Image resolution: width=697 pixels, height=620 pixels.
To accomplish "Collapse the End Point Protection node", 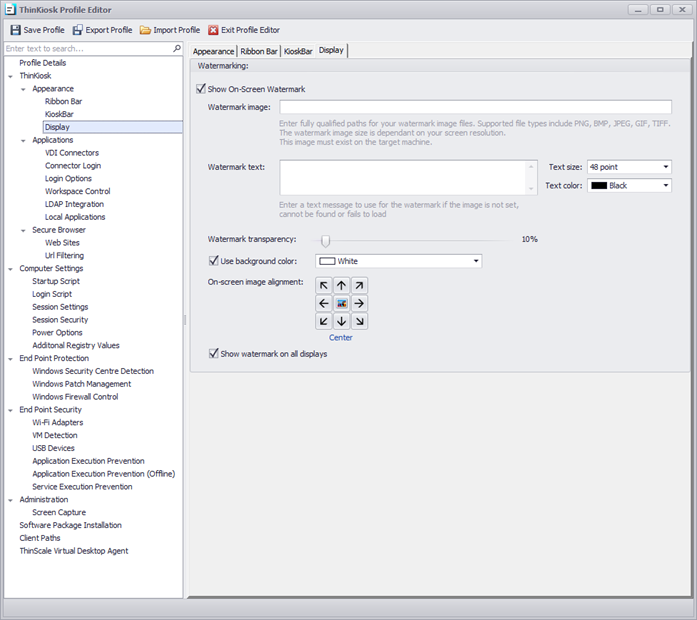I will (x=10, y=359).
